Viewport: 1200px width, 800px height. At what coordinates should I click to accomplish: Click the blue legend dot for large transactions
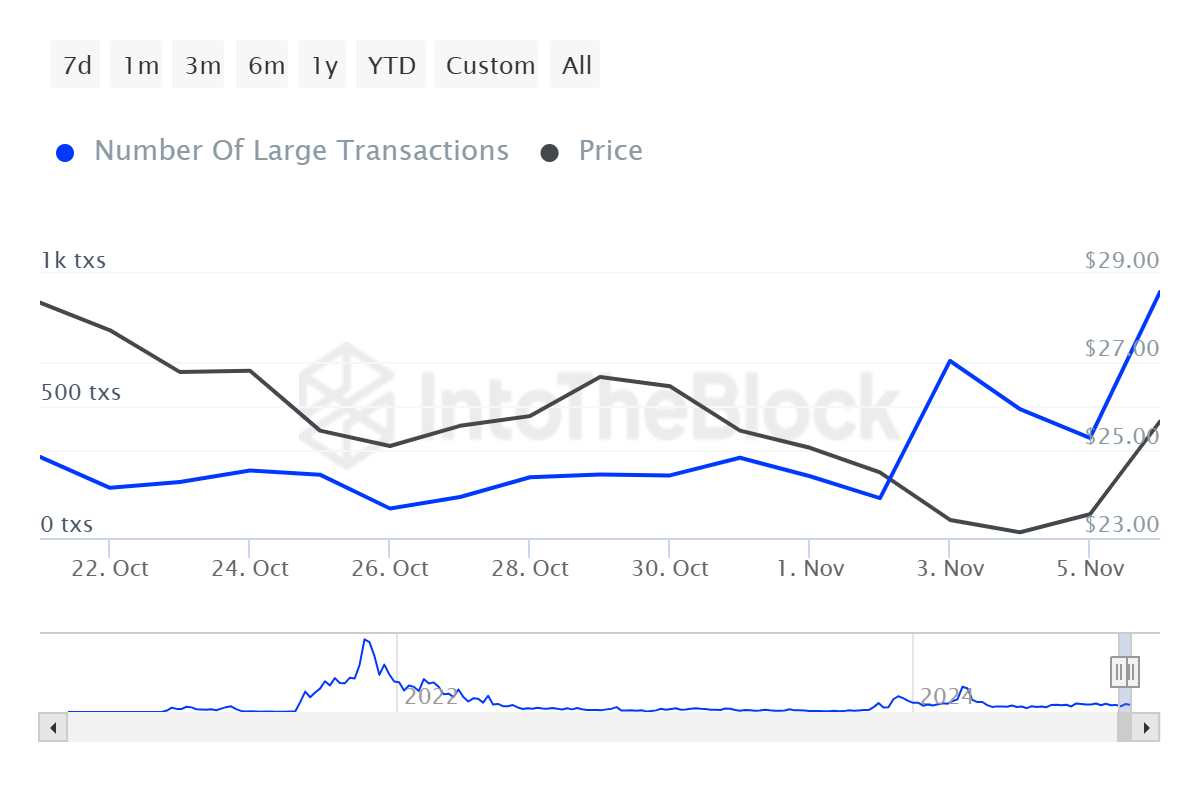[66, 153]
